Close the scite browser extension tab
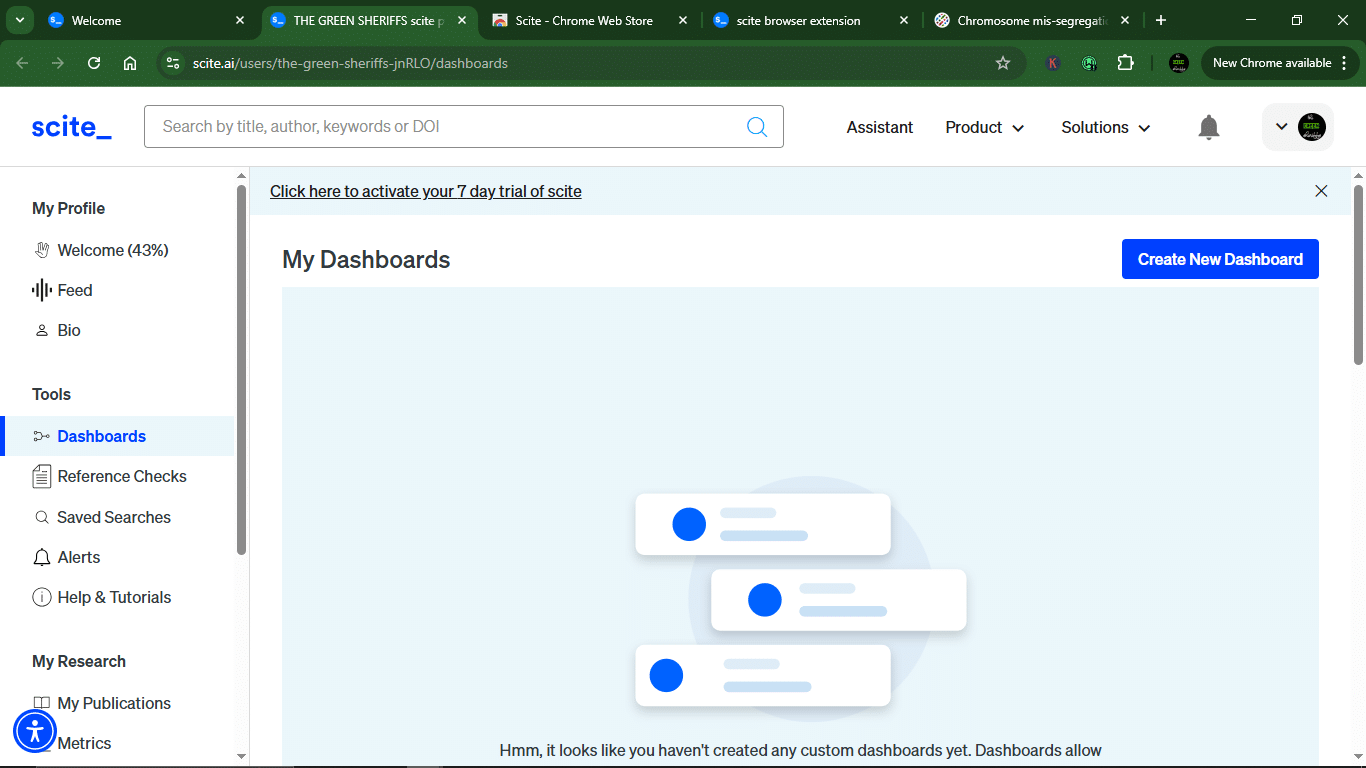The height and width of the screenshot is (768, 1366). coord(903,20)
